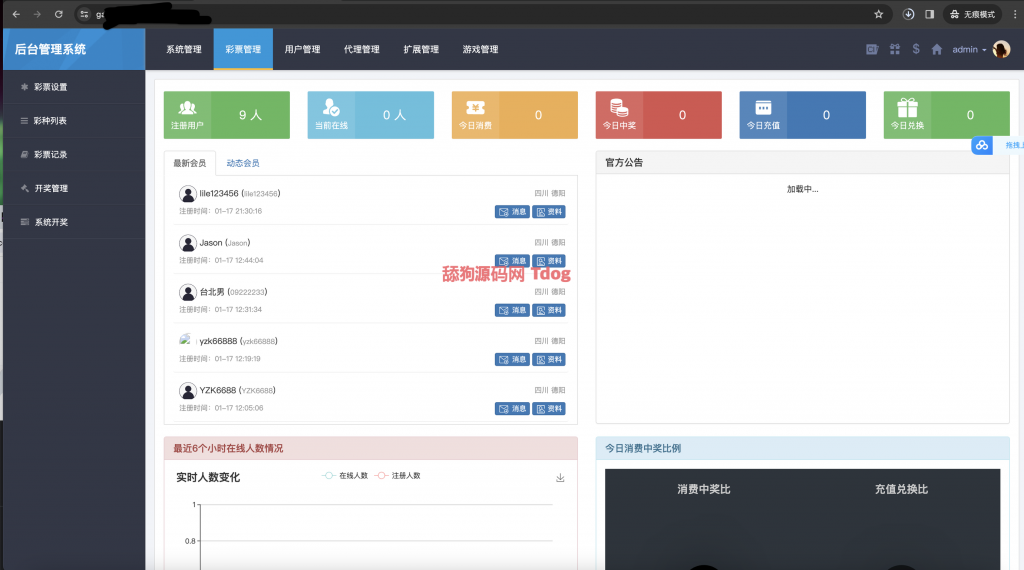This screenshot has height=570, width=1024.
Task: Open 彩票设置 in the sidebar
Action: [50, 87]
